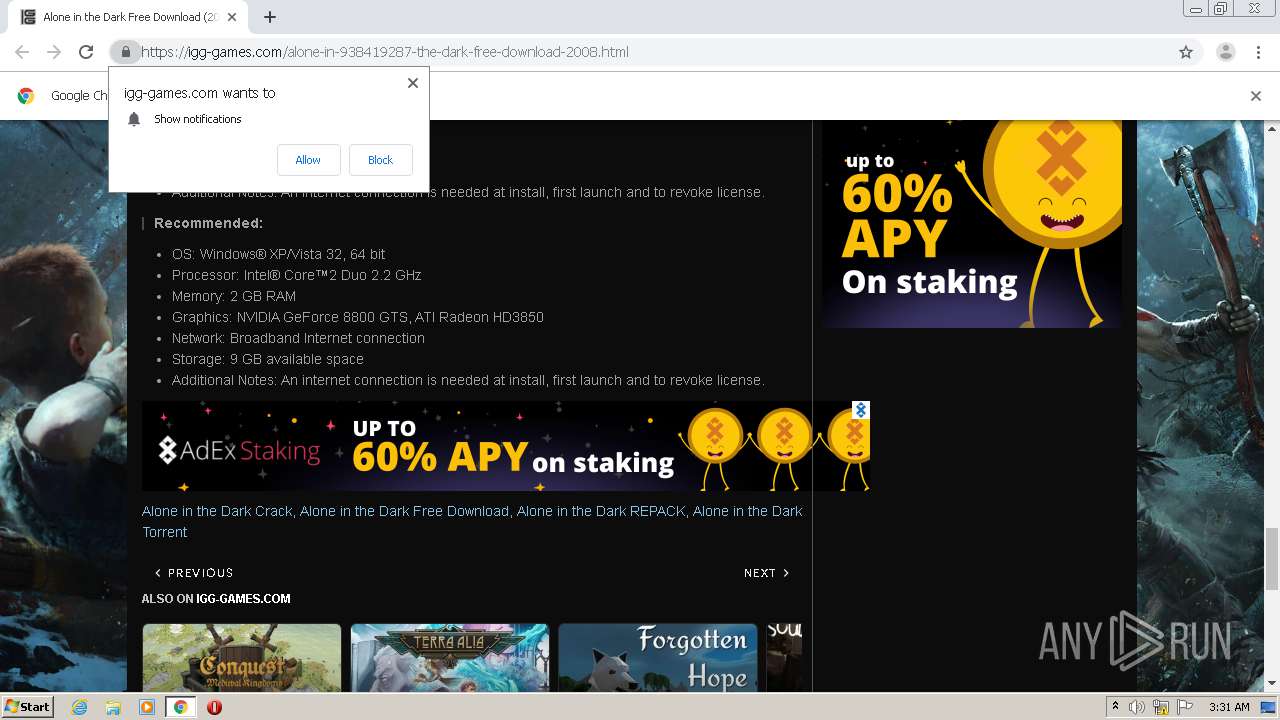This screenshot has width=1280, height=720.
Task: Open the network tray icon
Action: (1161, 707)
